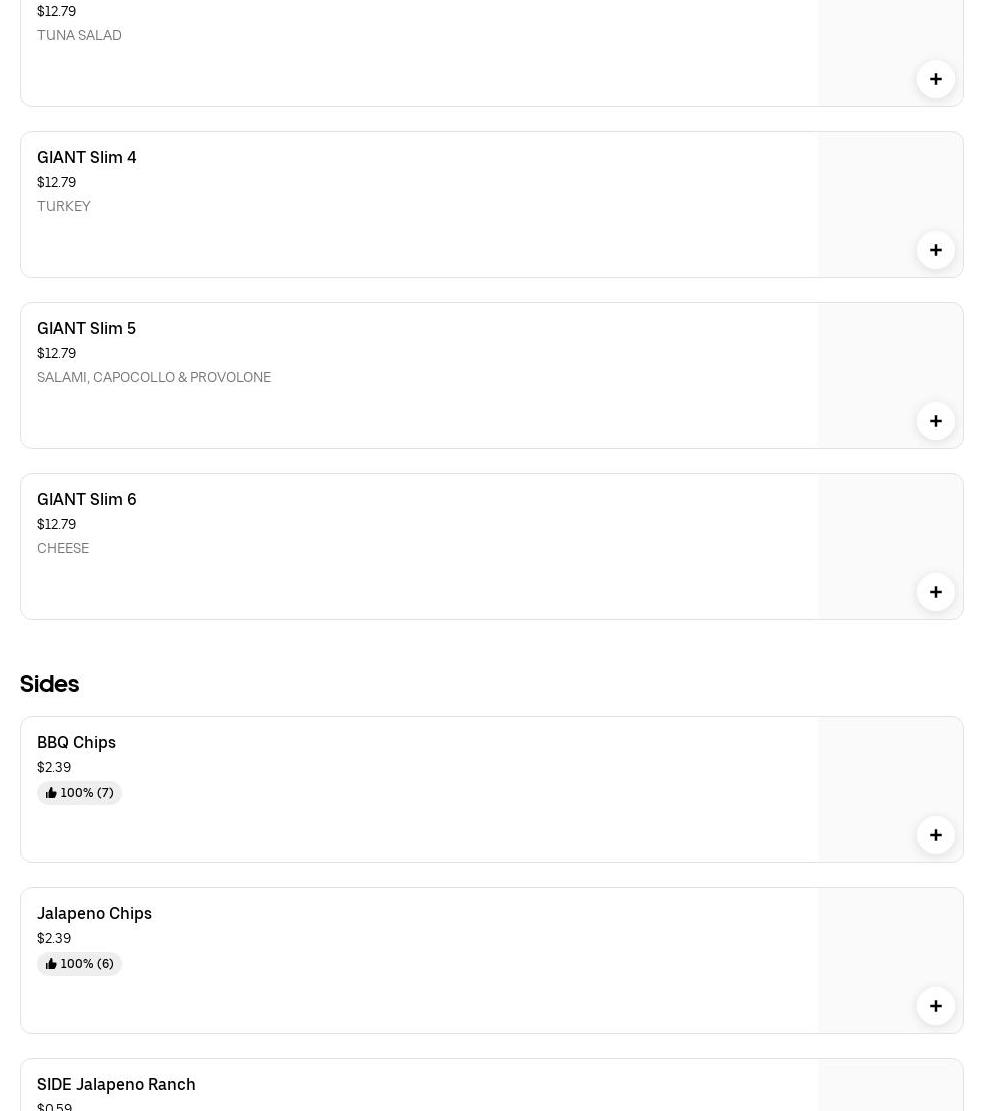This screenshot has width=984, height=1111.
Task: Open the Jalapeno Chips item
Action: (x=94, y=914)
